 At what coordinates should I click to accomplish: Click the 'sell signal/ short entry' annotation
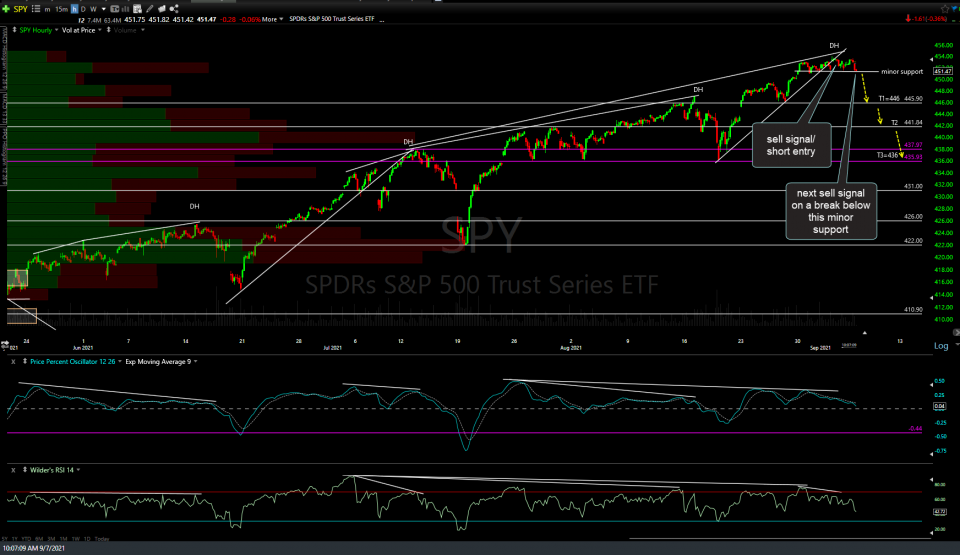791,145
